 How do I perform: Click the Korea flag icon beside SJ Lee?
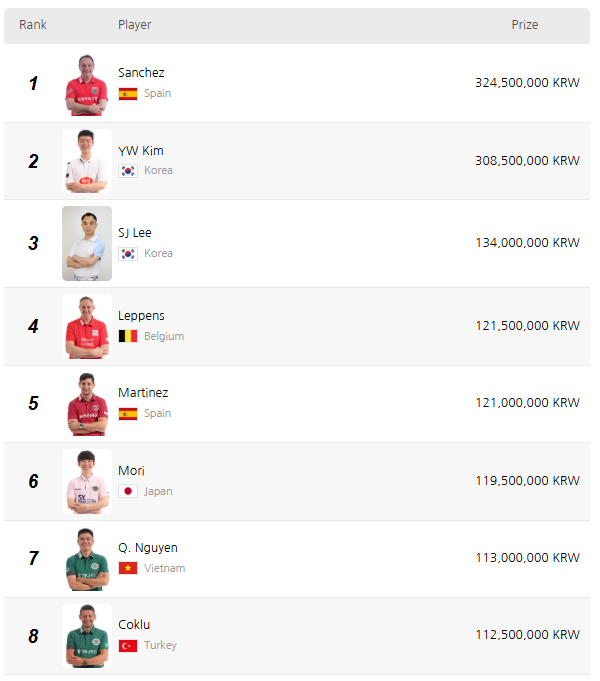click(x=128, y=253)
